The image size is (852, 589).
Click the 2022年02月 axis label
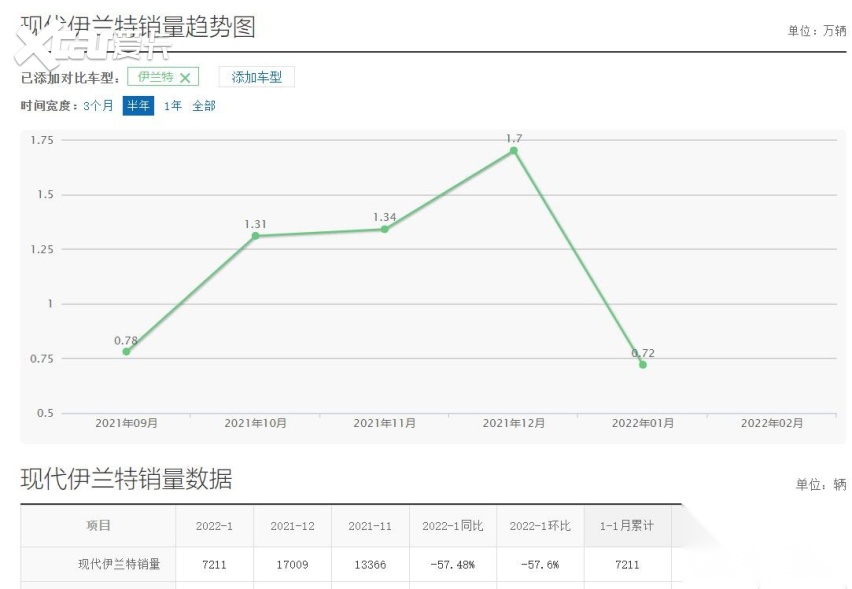tap(772, 423)
